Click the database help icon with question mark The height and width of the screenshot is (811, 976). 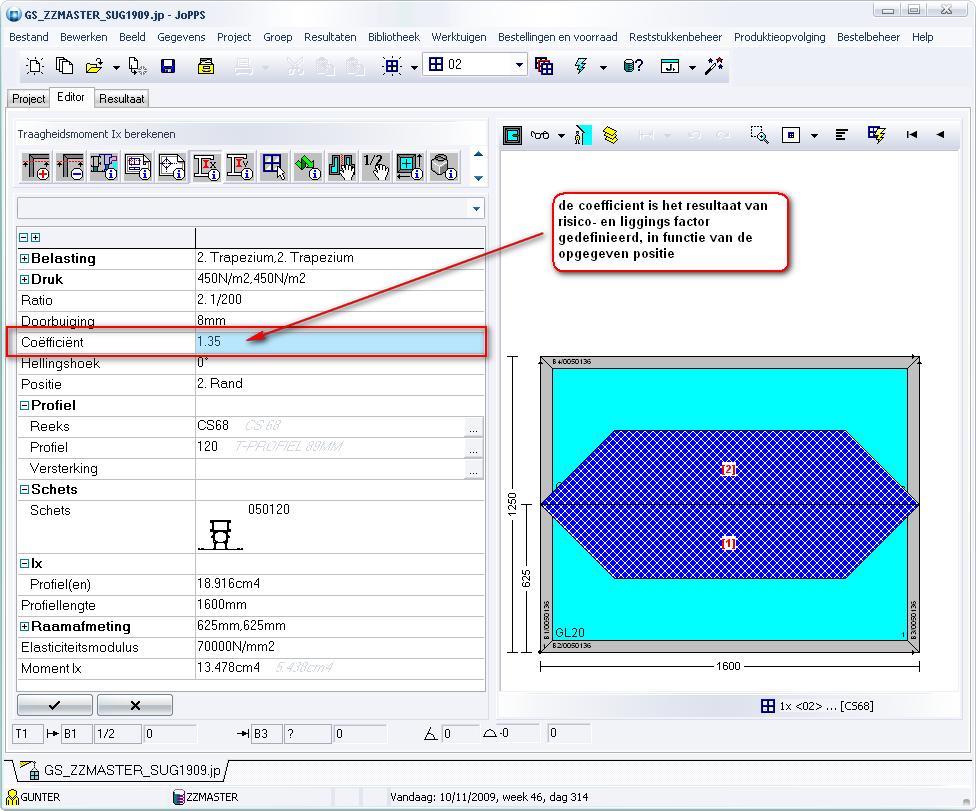pos(632,66)
